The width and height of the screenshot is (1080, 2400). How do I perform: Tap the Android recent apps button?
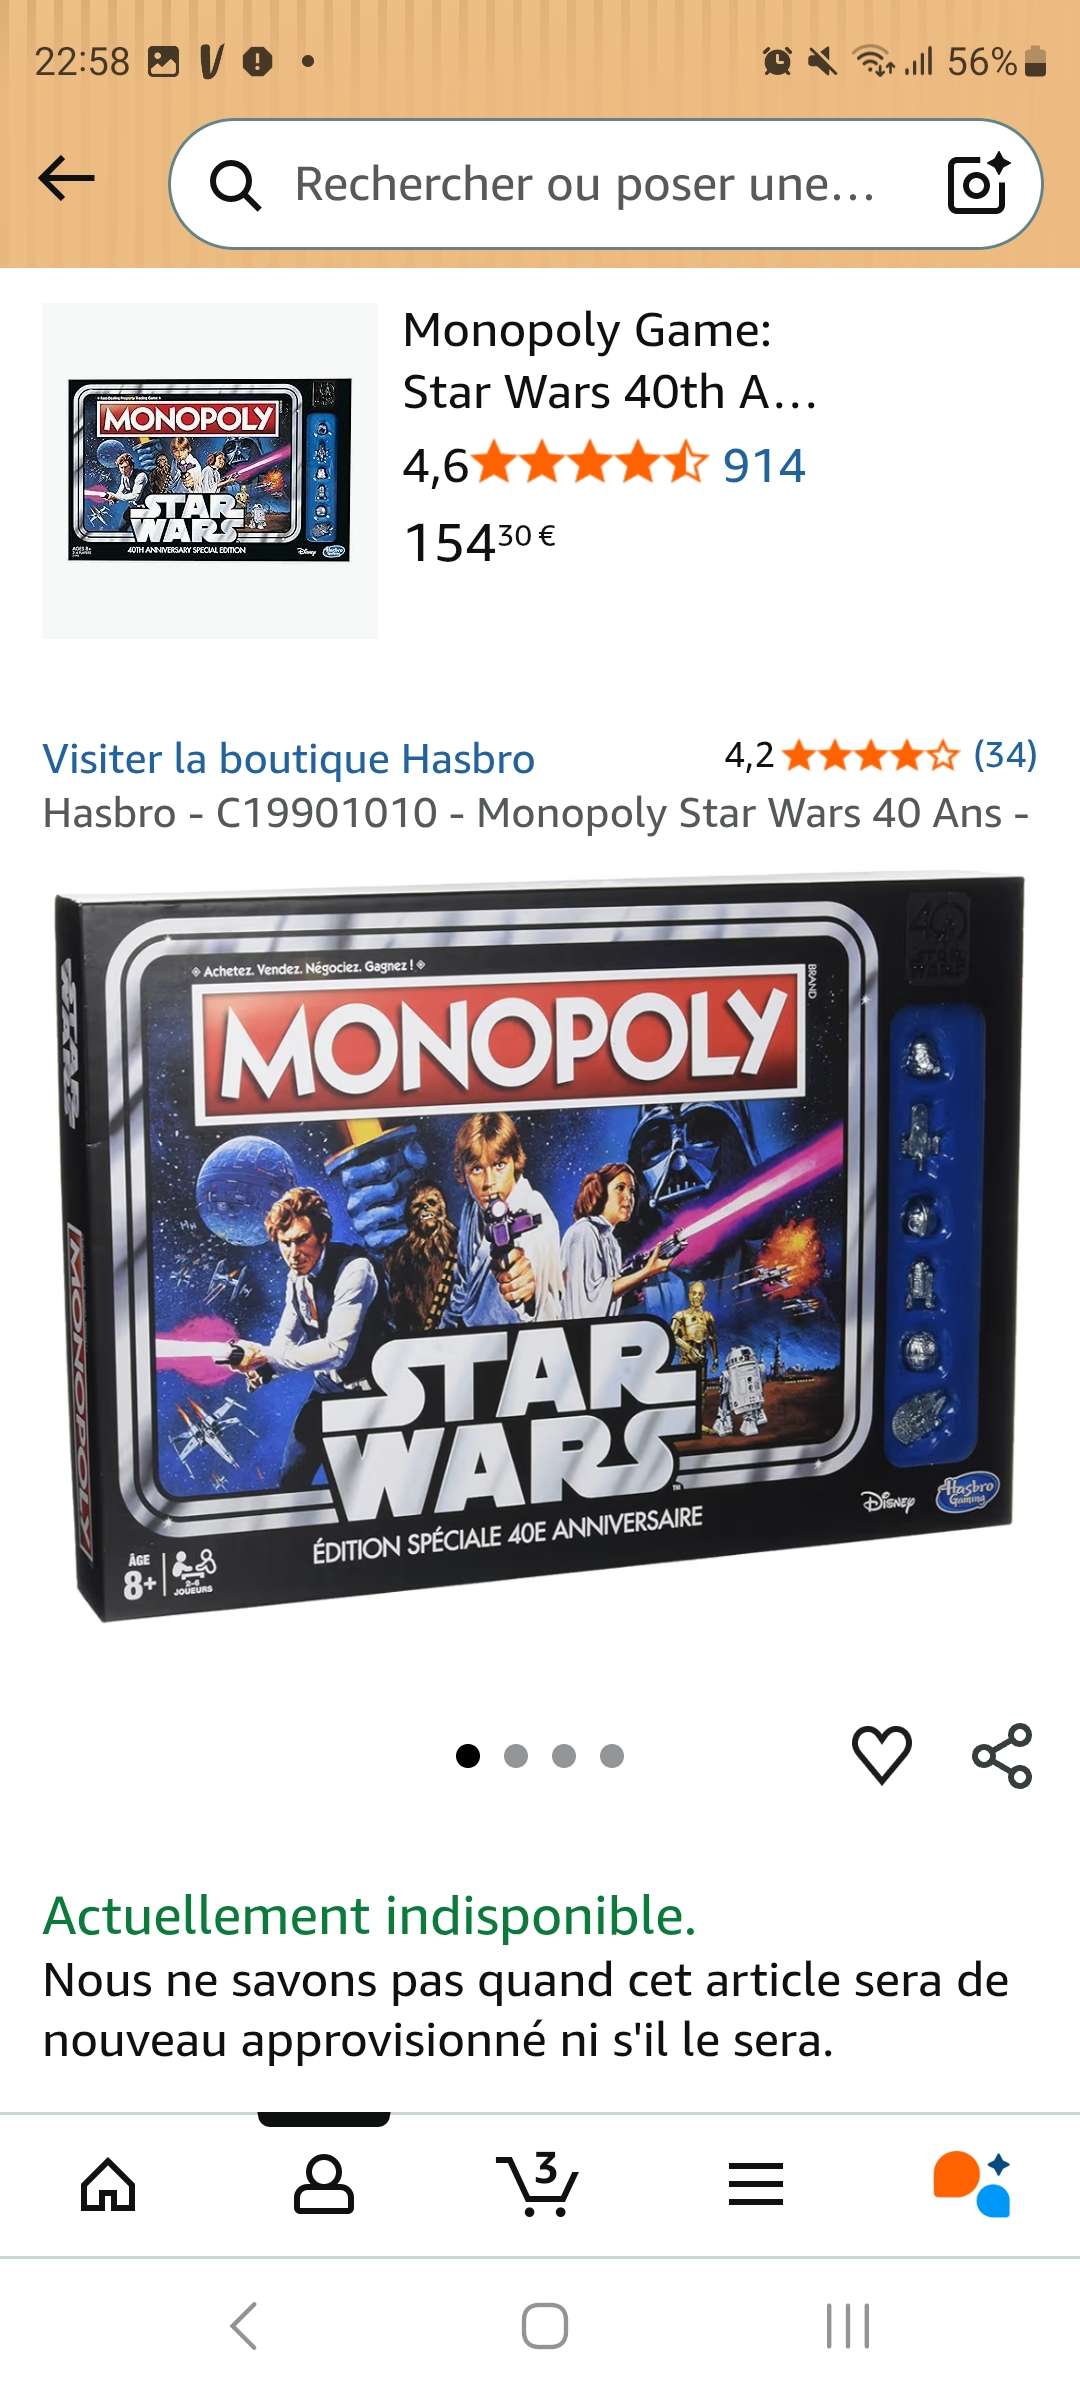[x=848, y=2325]
